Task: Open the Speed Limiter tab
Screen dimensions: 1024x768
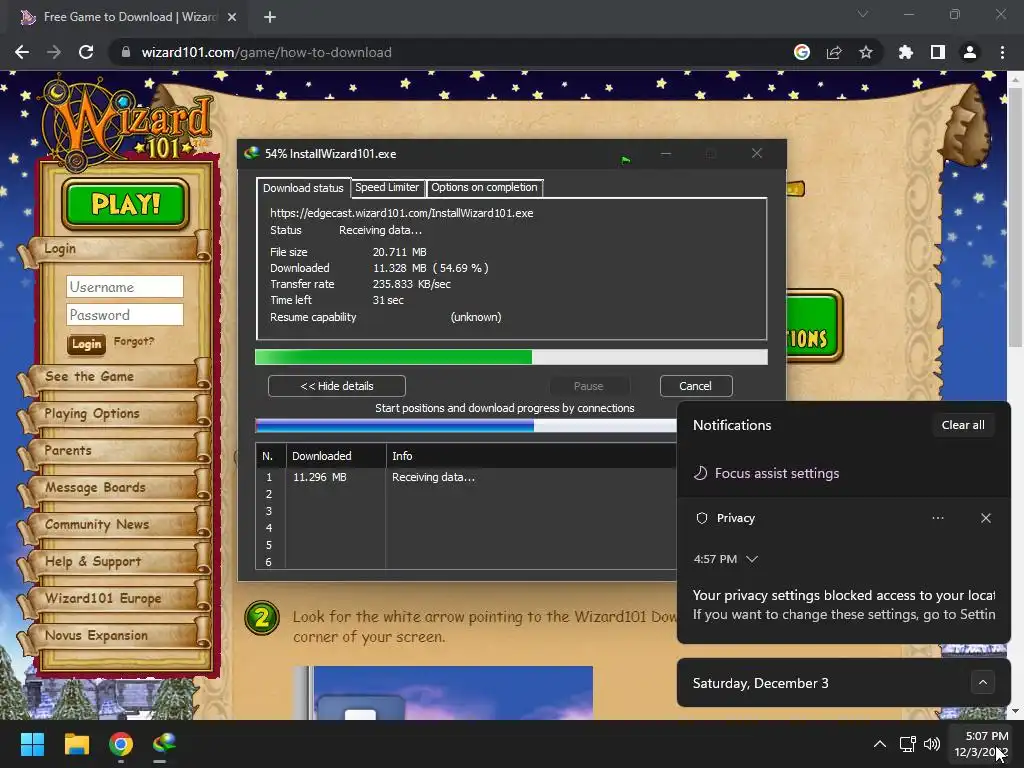Action: pos(387,187)
